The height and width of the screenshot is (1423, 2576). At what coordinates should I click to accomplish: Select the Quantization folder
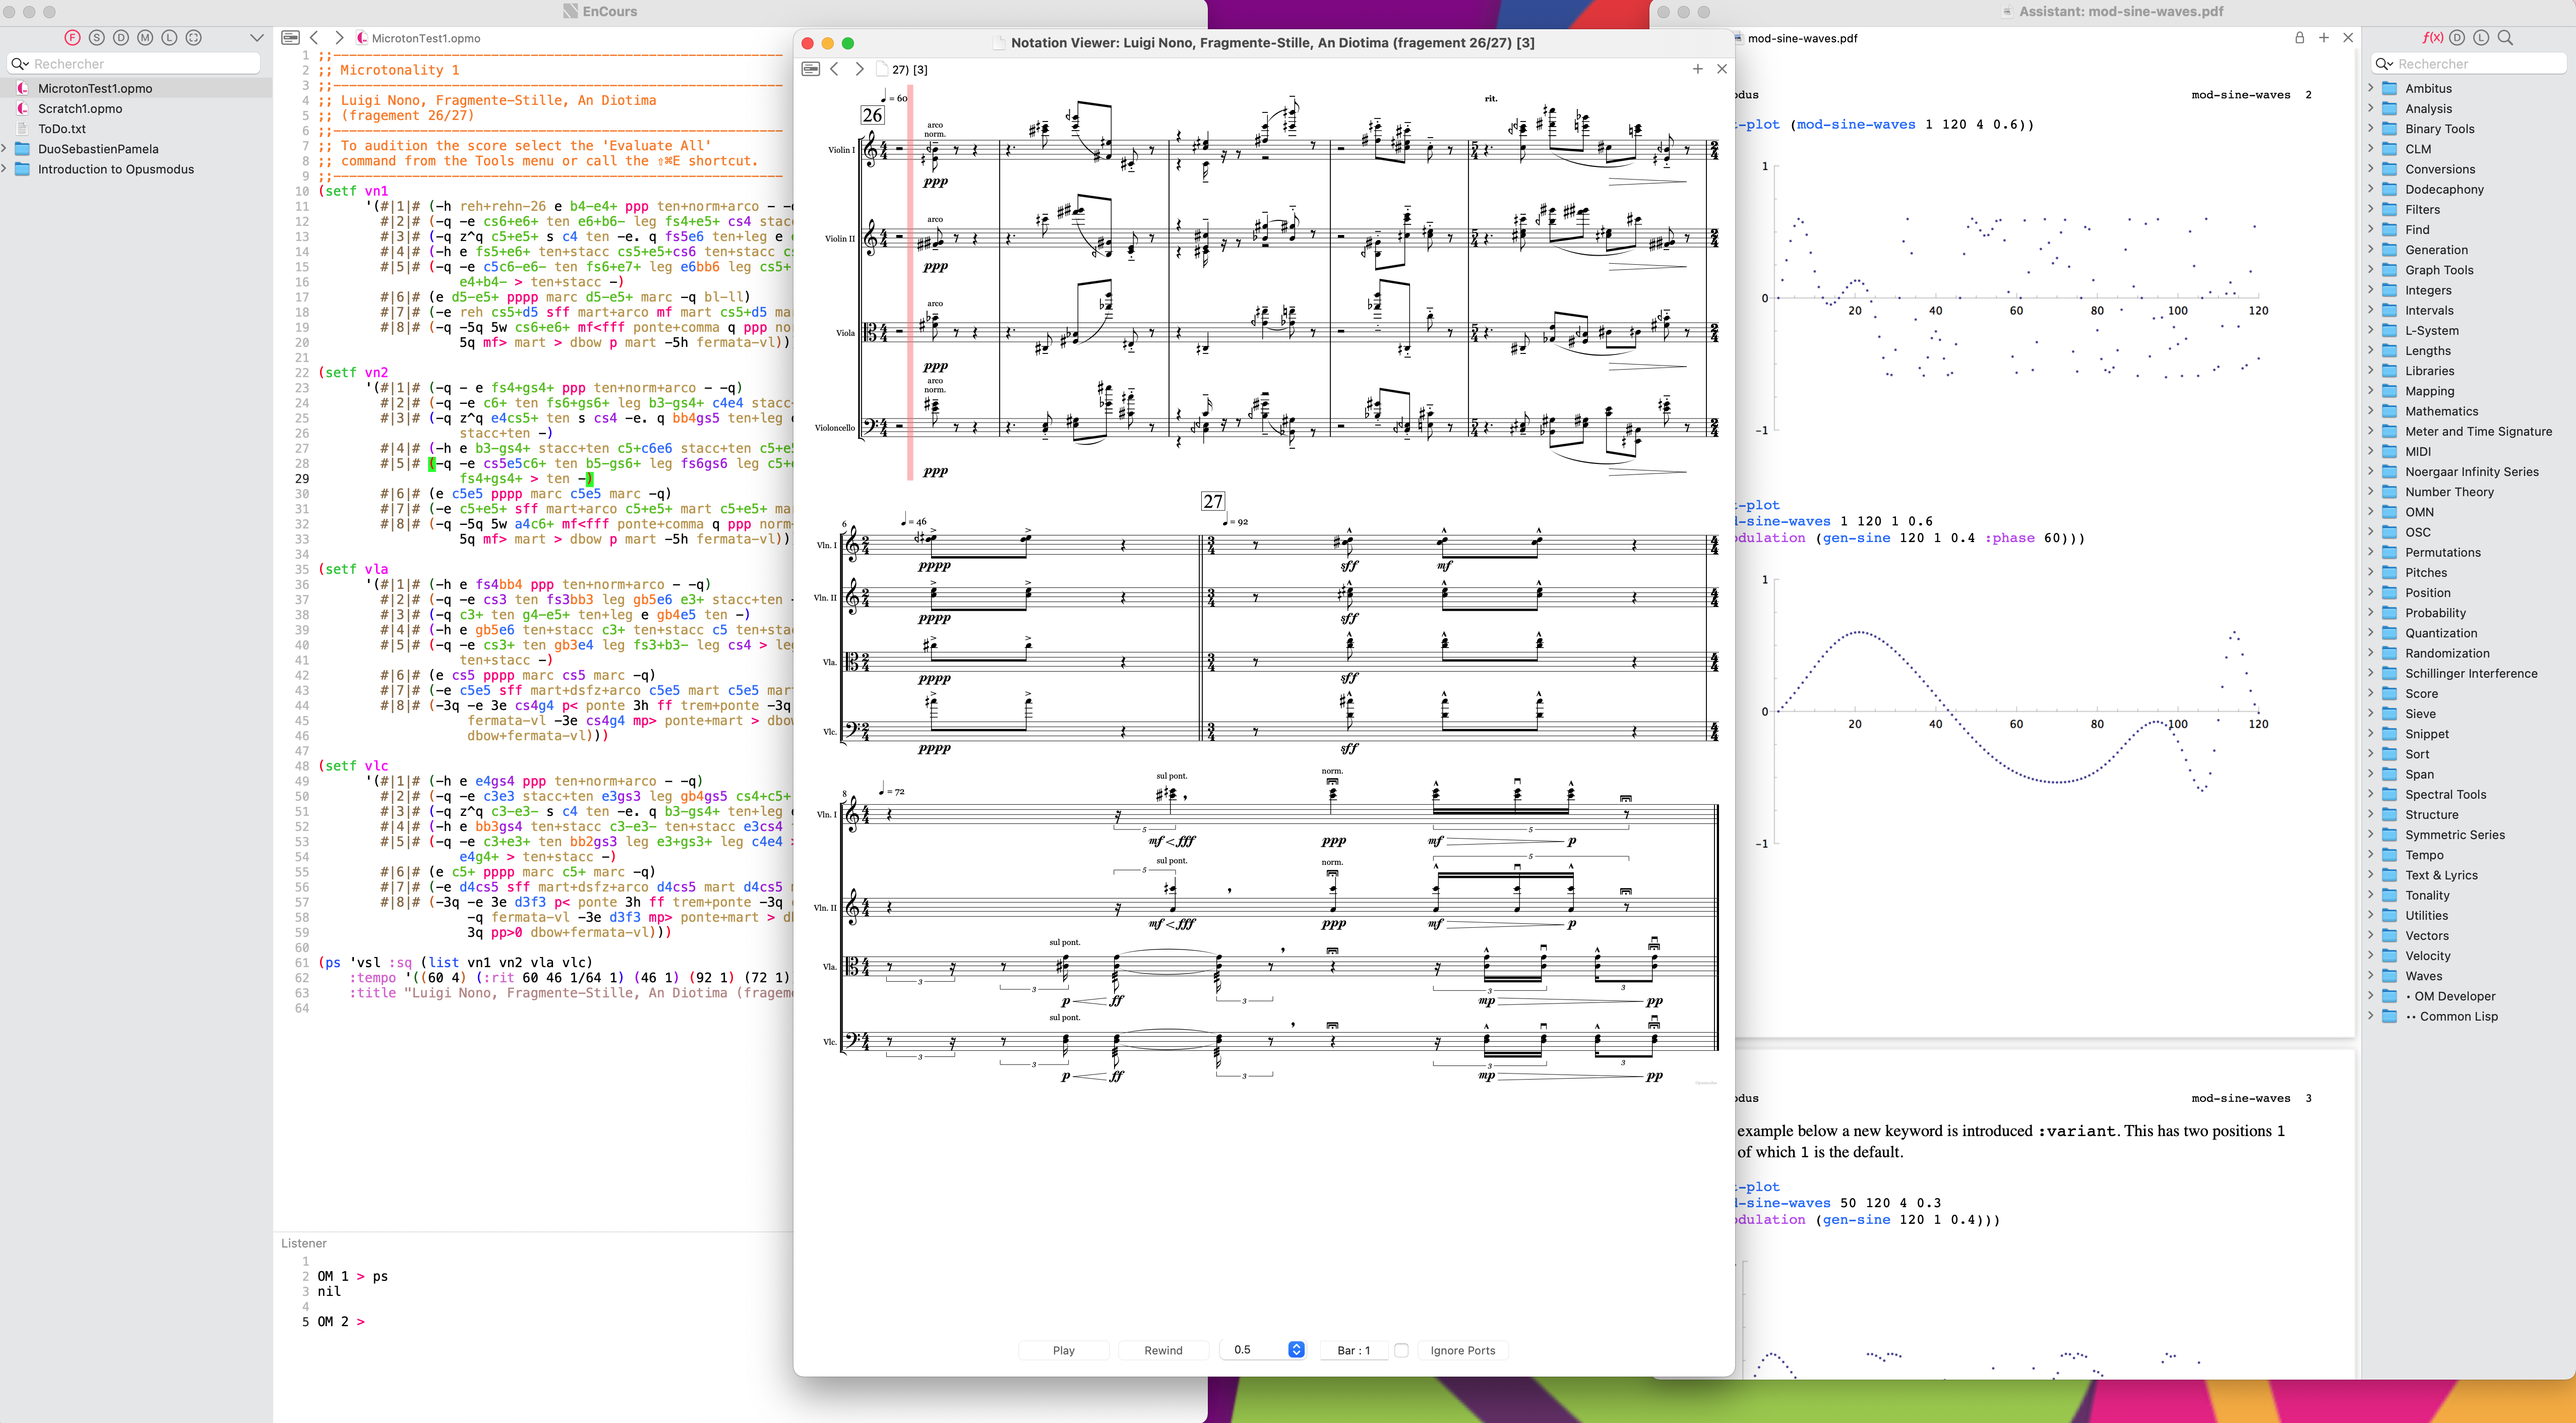coord(2441,633)
